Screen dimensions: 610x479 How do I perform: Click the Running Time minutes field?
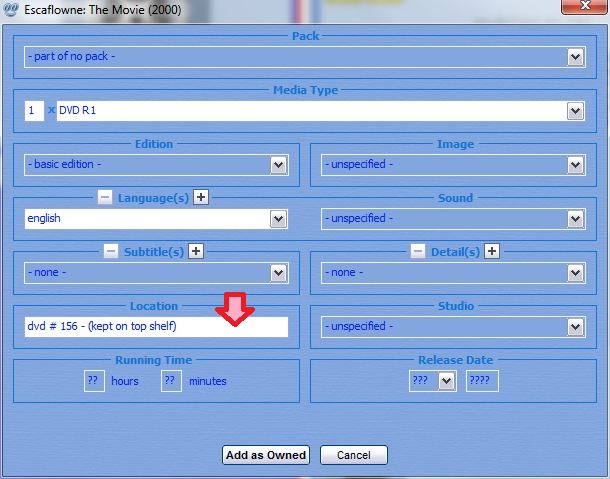171,381
